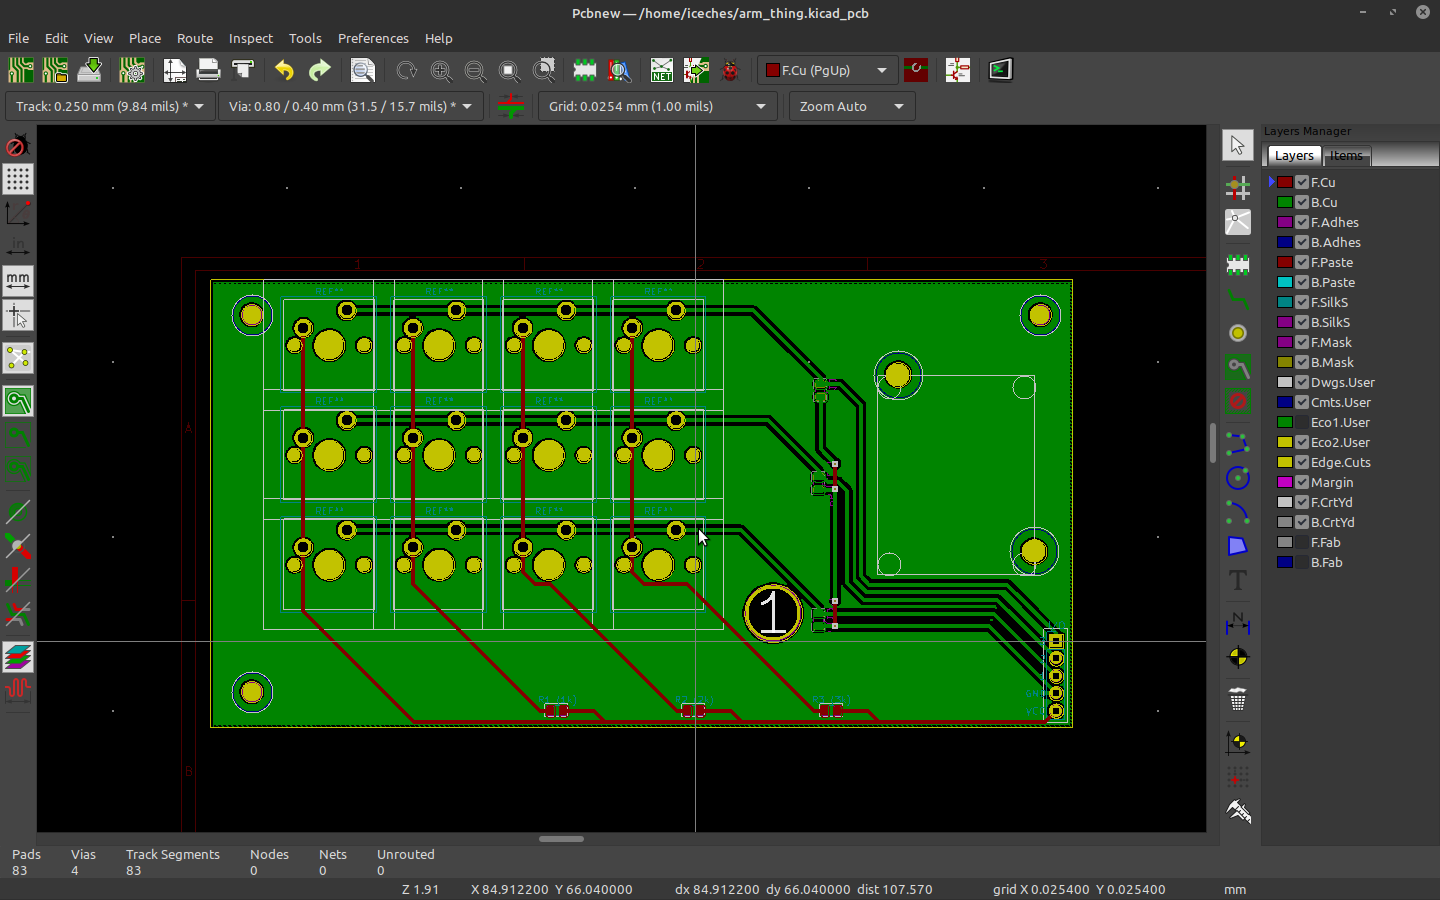Select the arrow selection tool
The image size is (1440, 900).
tap(1237, 144)
